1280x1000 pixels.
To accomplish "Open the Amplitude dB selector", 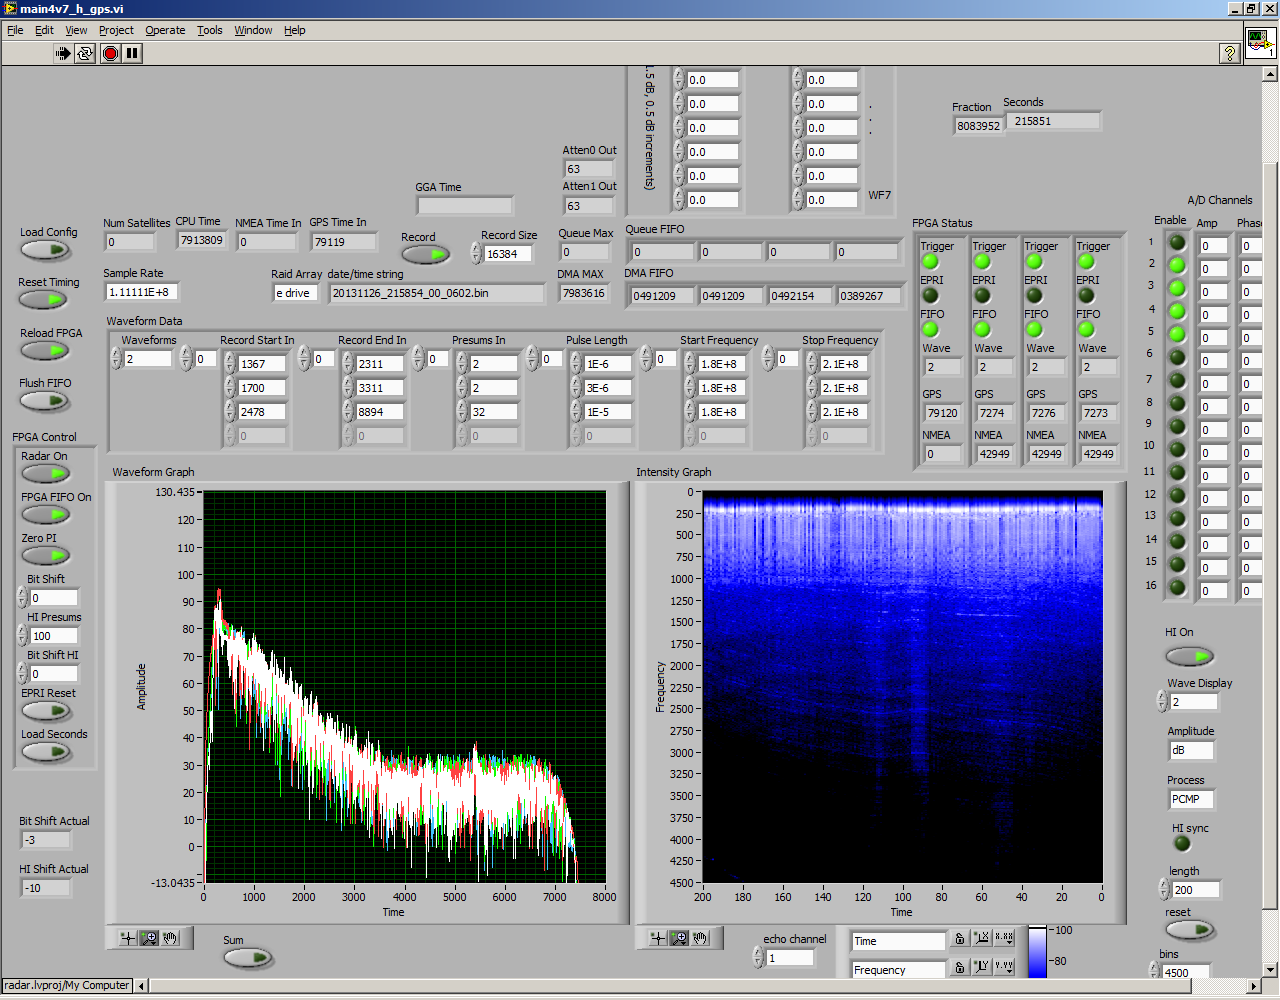I will click(1190, 750).
